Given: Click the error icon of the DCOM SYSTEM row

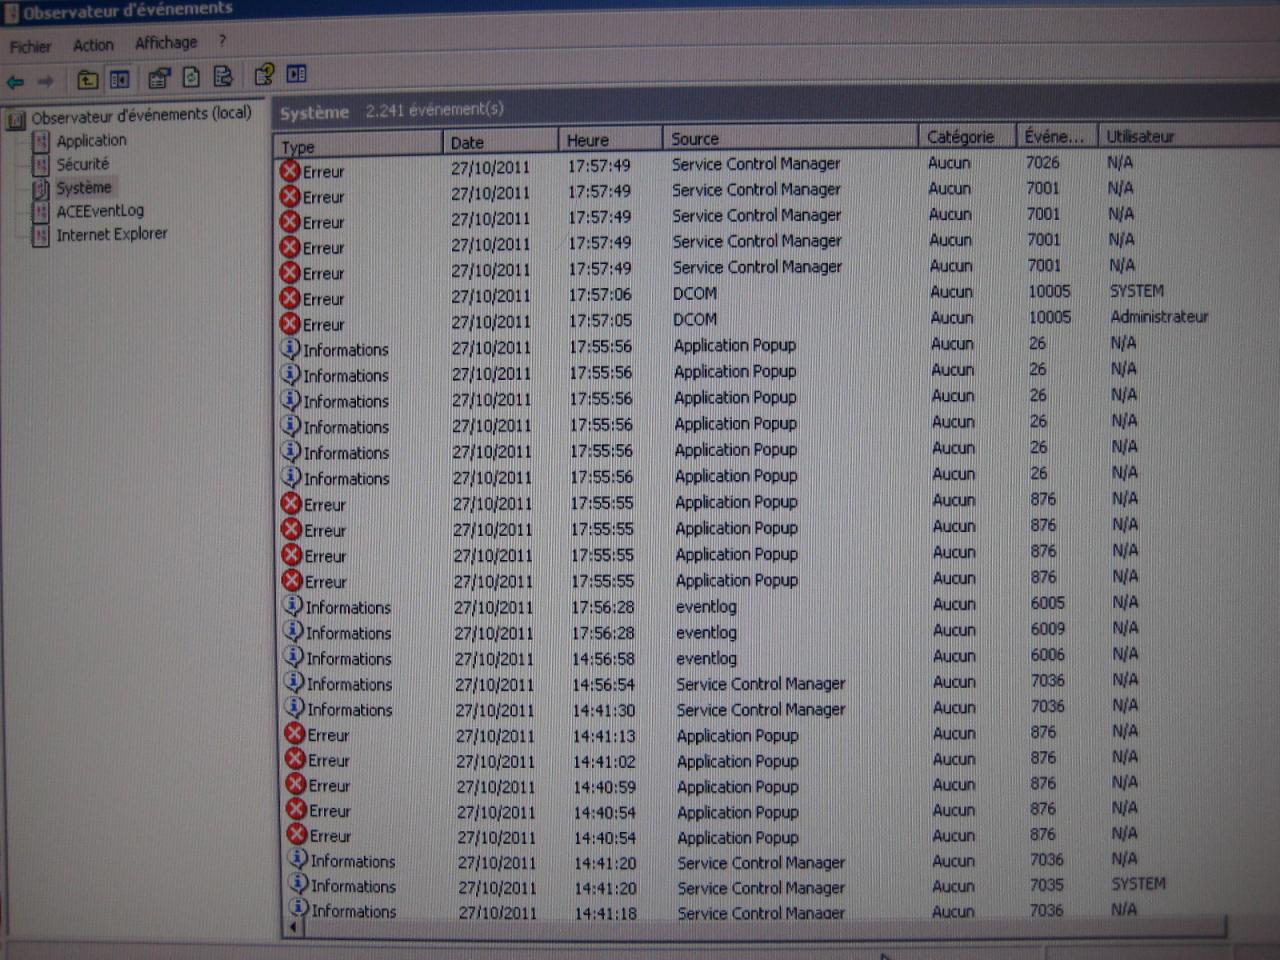Looking at the screenshot, I should pyautogui.click(x=291, y=298).
